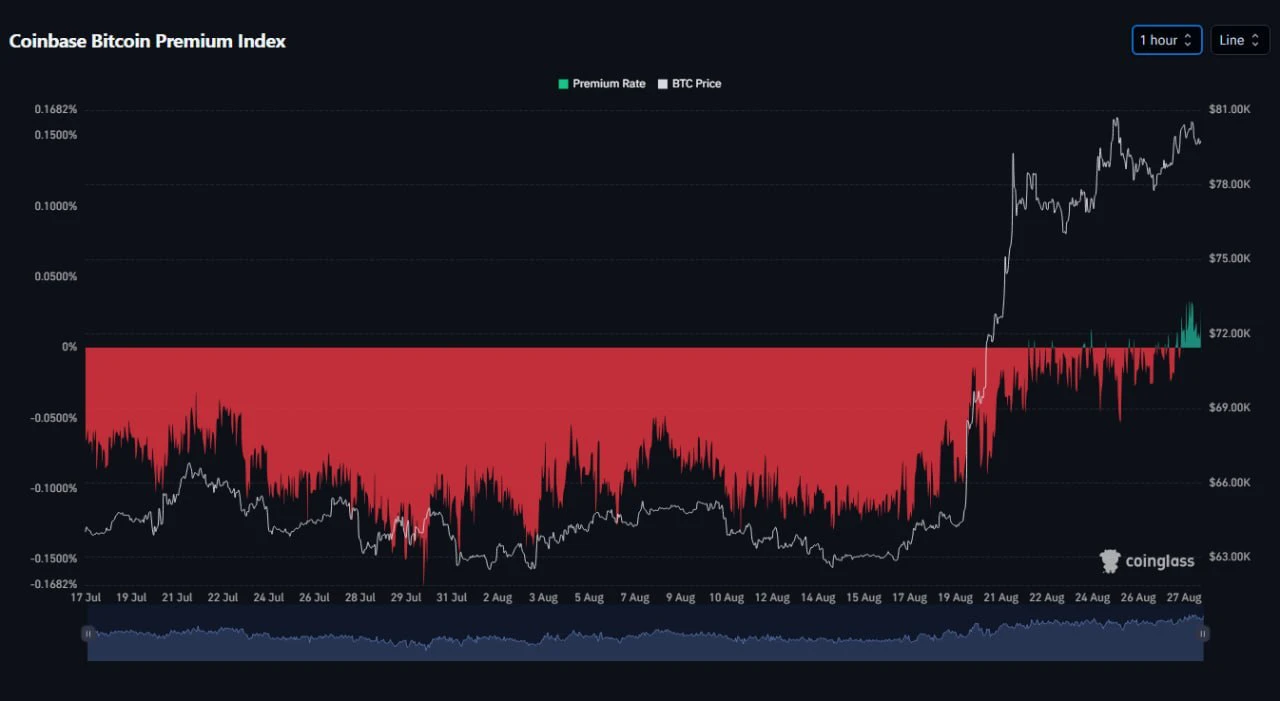Click the Coinbase Bitcoin Premium Index title
This screenshot has width=1280, height=701.
pyautogui.click(x=148, y=41)
